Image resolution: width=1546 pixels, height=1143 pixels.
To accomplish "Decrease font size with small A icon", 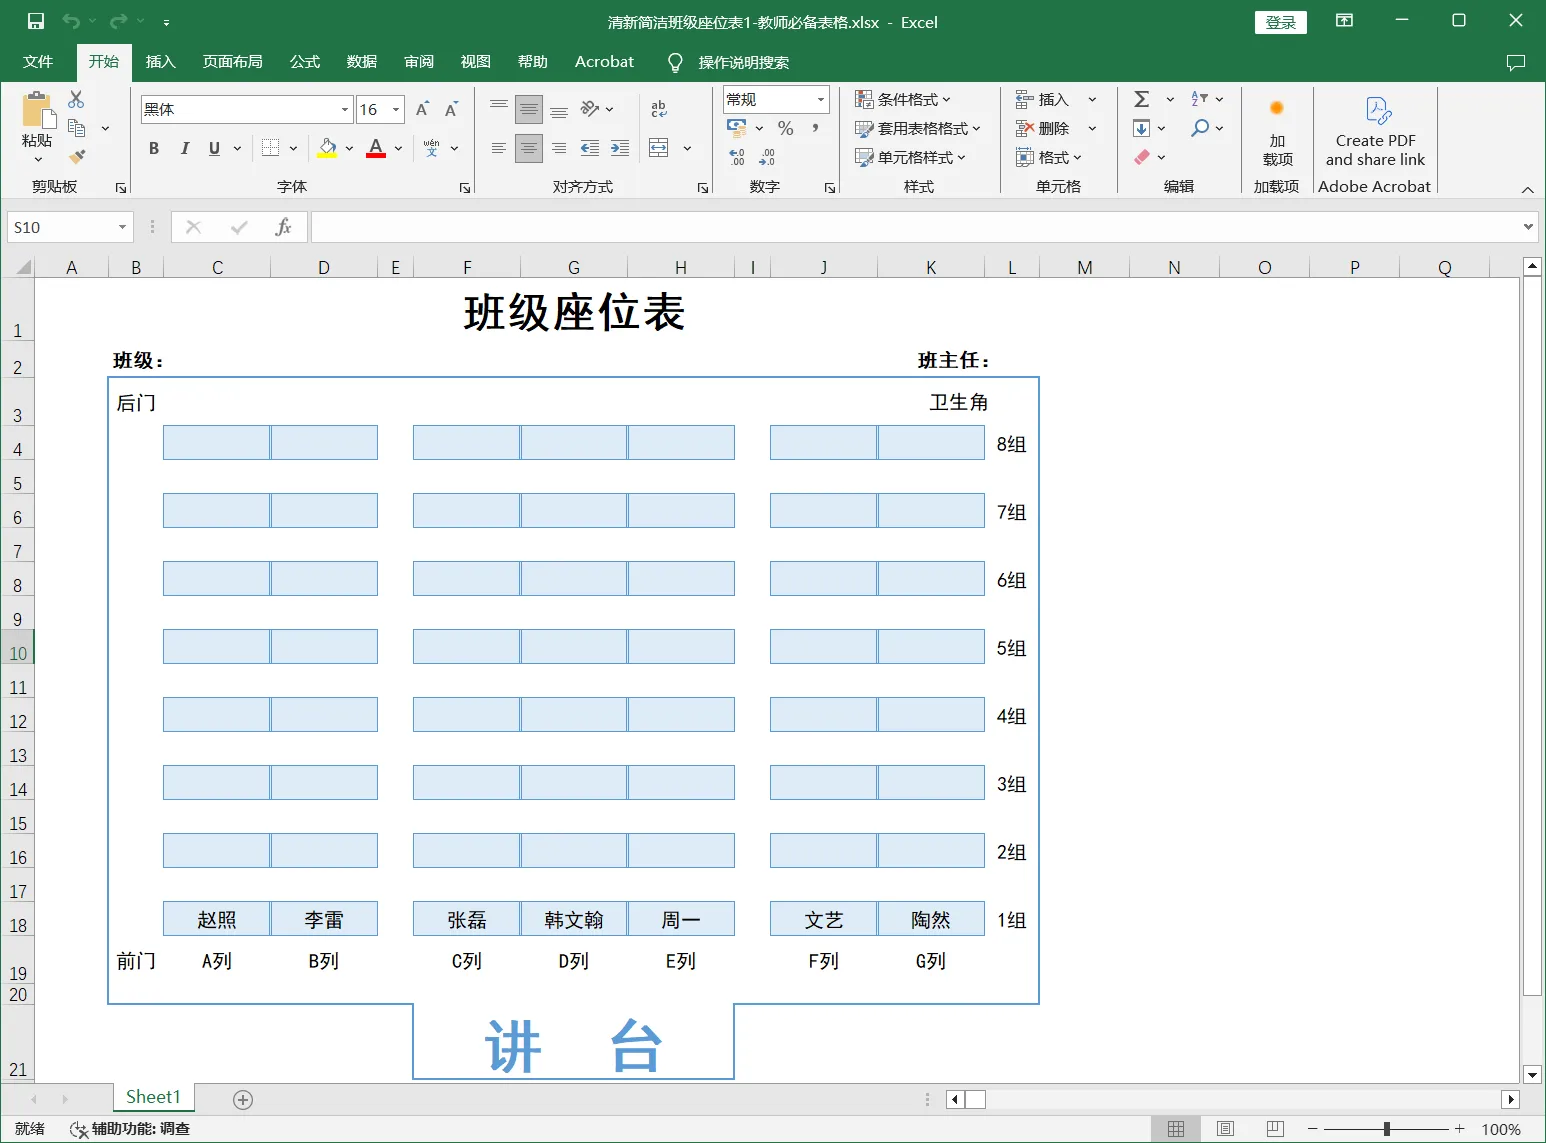I will [451, 109].
